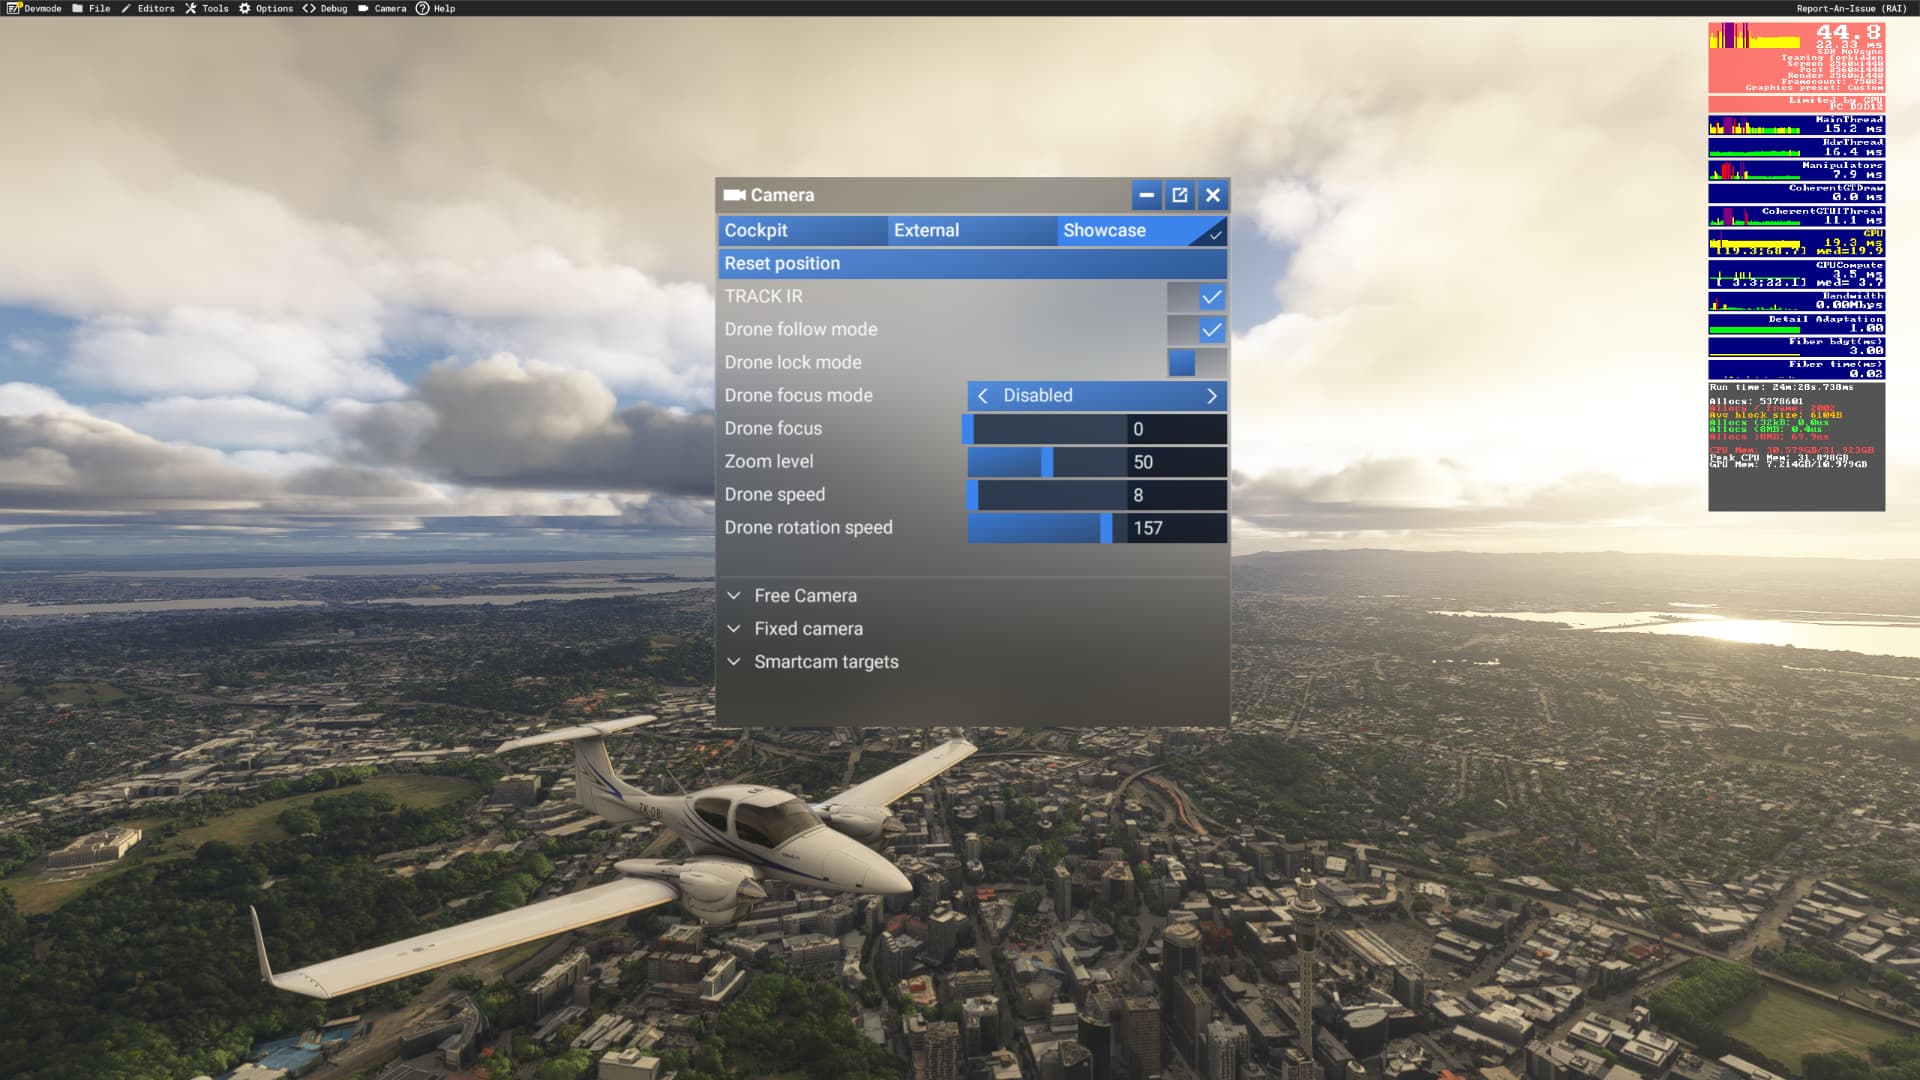Switch to the External camera tab
Viewport: 1920px width, 1080px height.
point(971,230)
